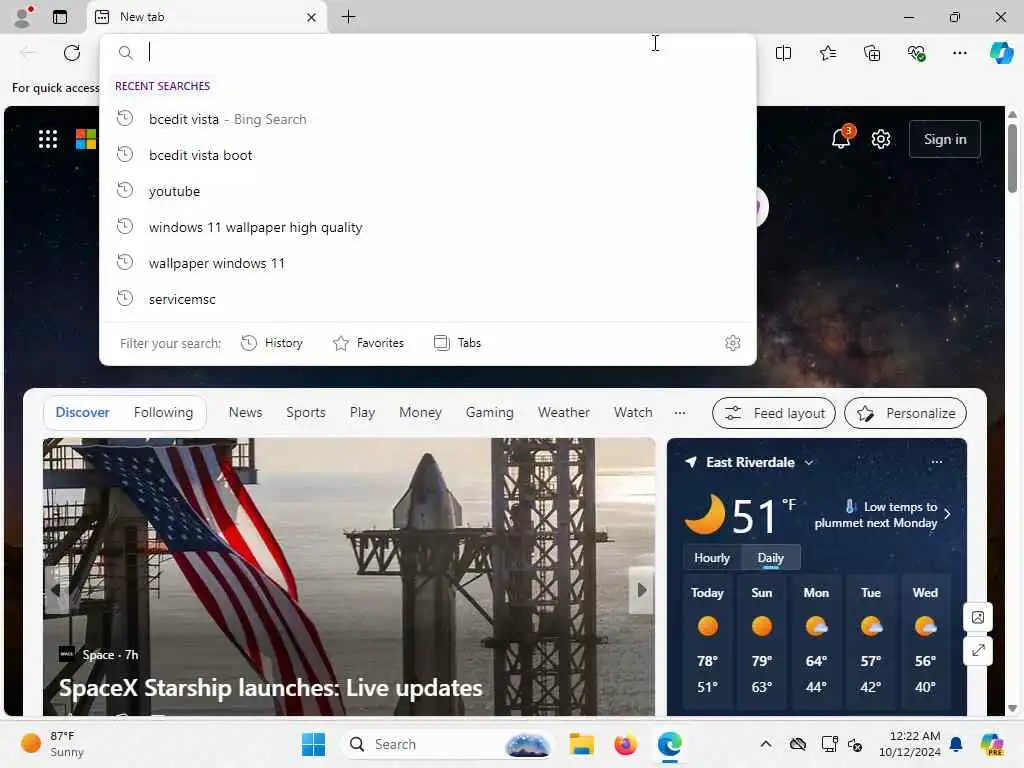Viewport: 1024px width, 768px height.
Task: Select Wed forecast column
Action: [925, 642]
